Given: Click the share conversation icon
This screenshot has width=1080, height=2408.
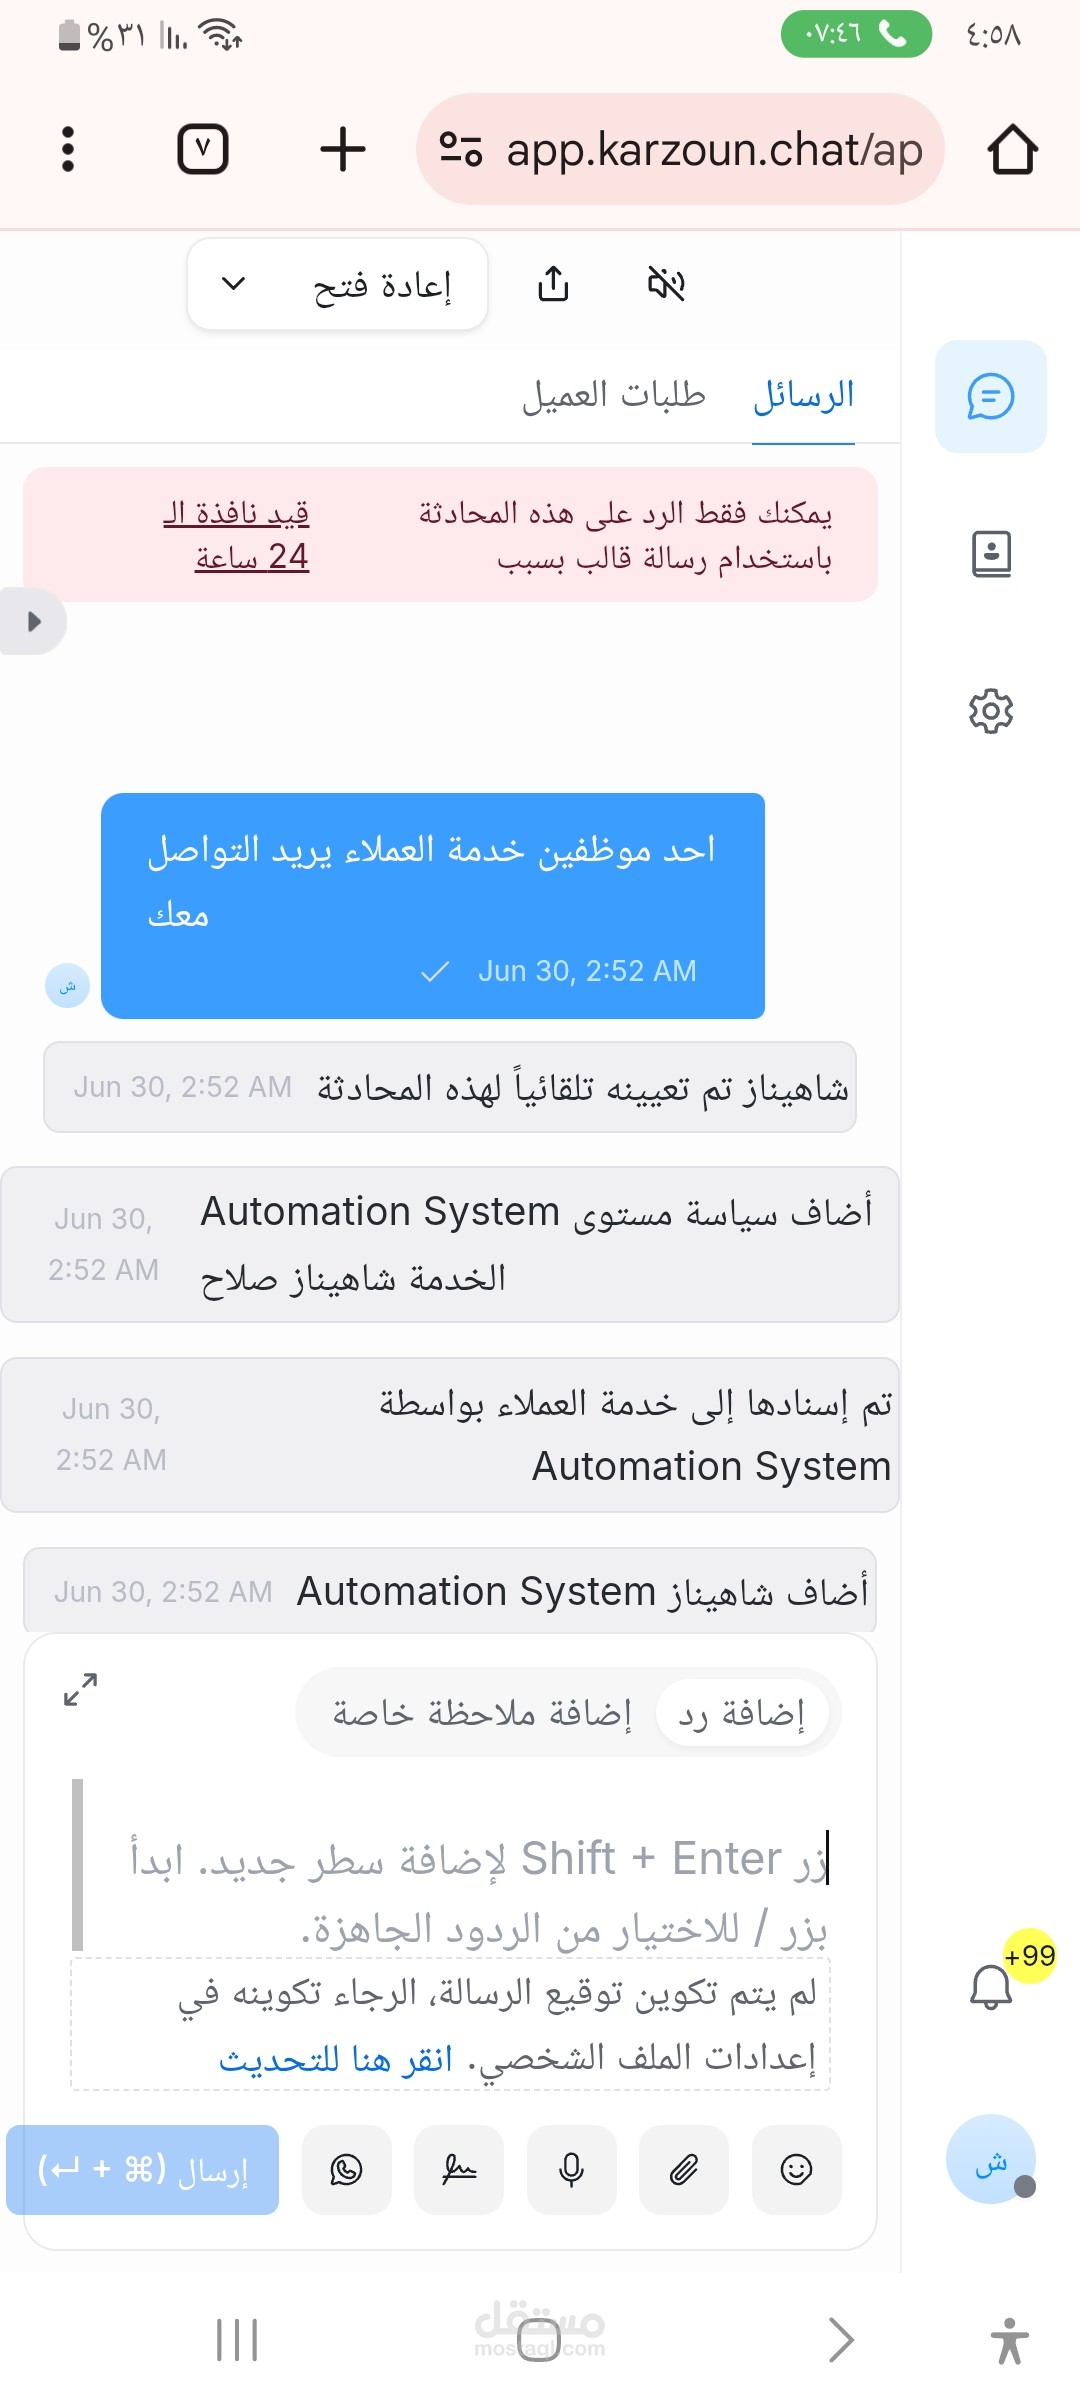Looking at the screenshot, I should [x=553, y=285].
